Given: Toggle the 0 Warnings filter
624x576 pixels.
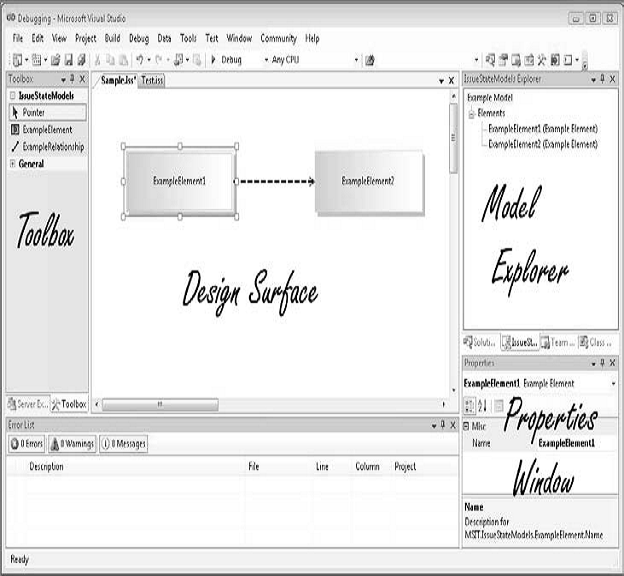Looking at the screenshot, I should (x=72, y=443).
